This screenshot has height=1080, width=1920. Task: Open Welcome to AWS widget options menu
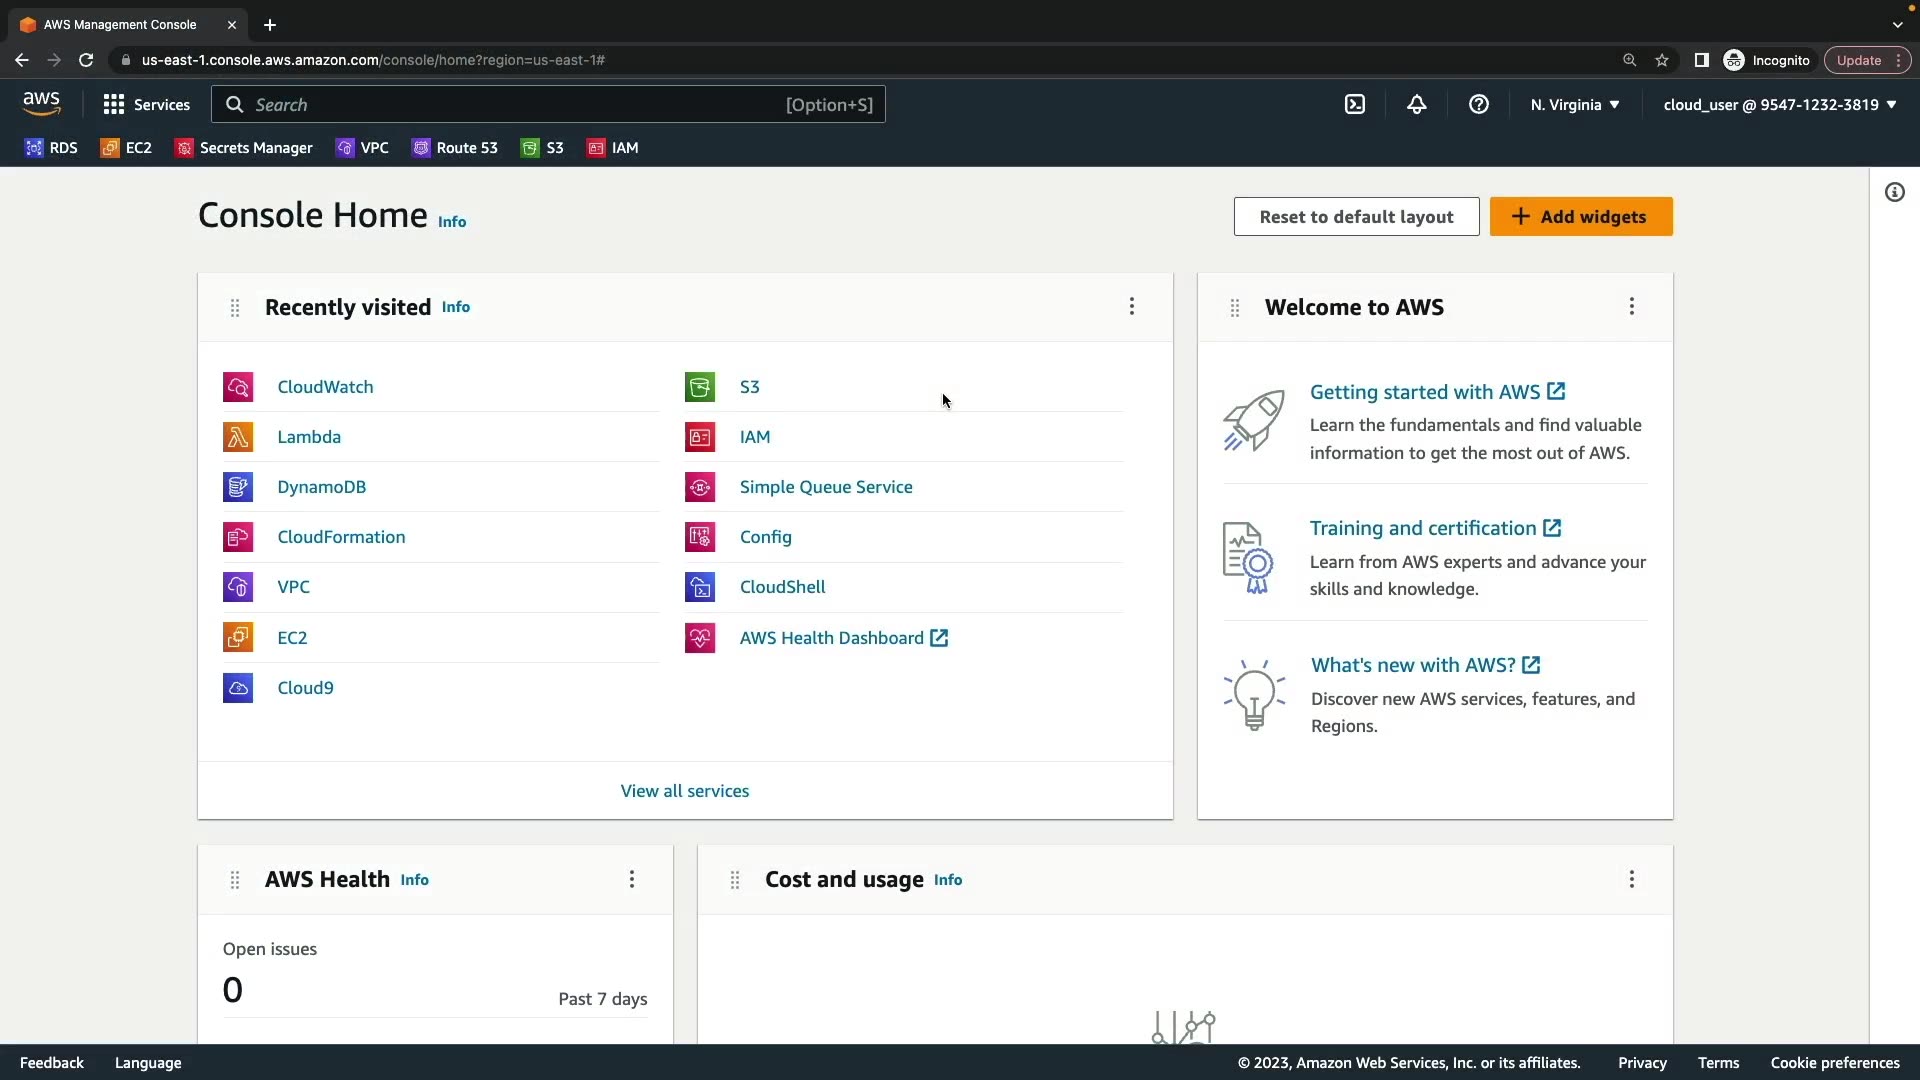tap(1632, 307)
